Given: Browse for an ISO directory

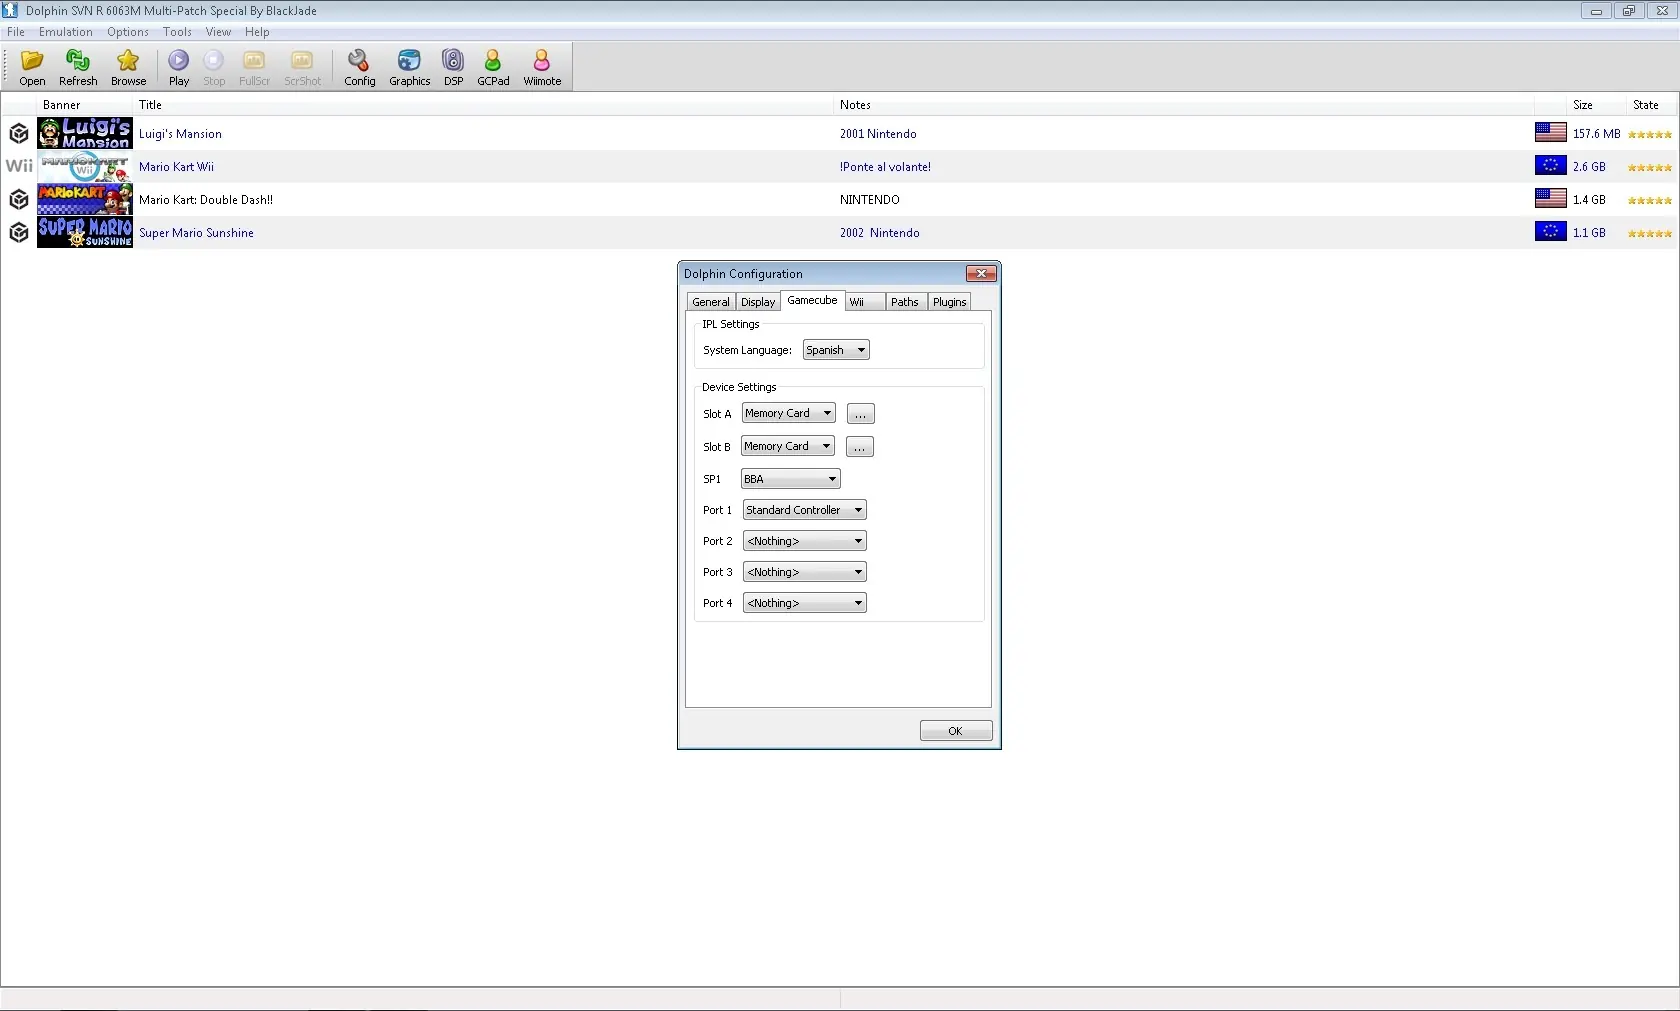Looking at the screenshot, I should [x=128, y=67].
